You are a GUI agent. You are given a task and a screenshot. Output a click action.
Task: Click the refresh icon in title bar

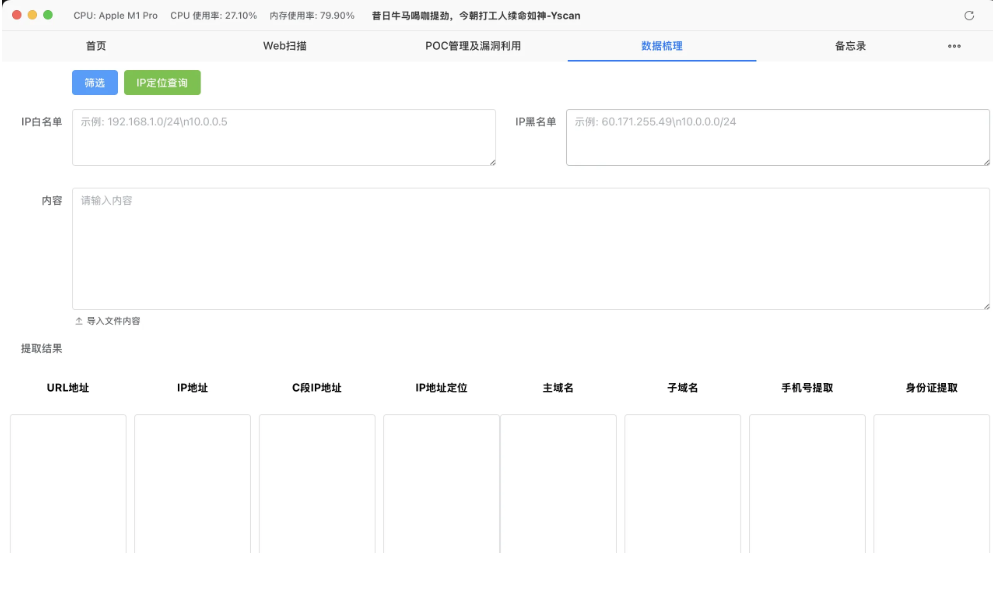point(968,16)
